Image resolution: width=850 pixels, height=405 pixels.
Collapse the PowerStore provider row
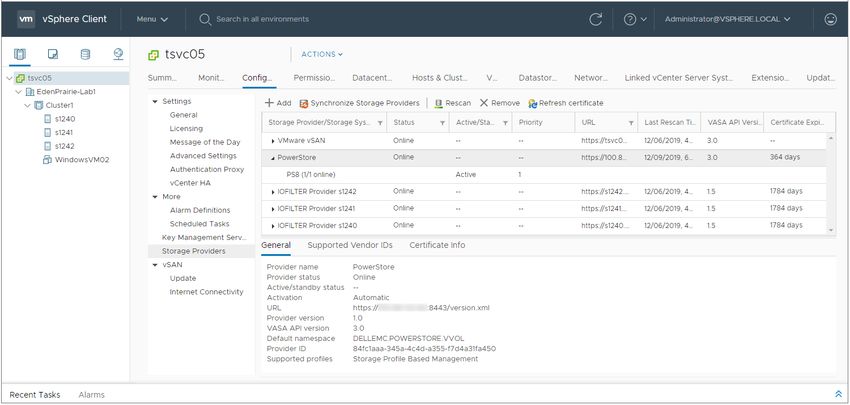click(x=273, y=158)
